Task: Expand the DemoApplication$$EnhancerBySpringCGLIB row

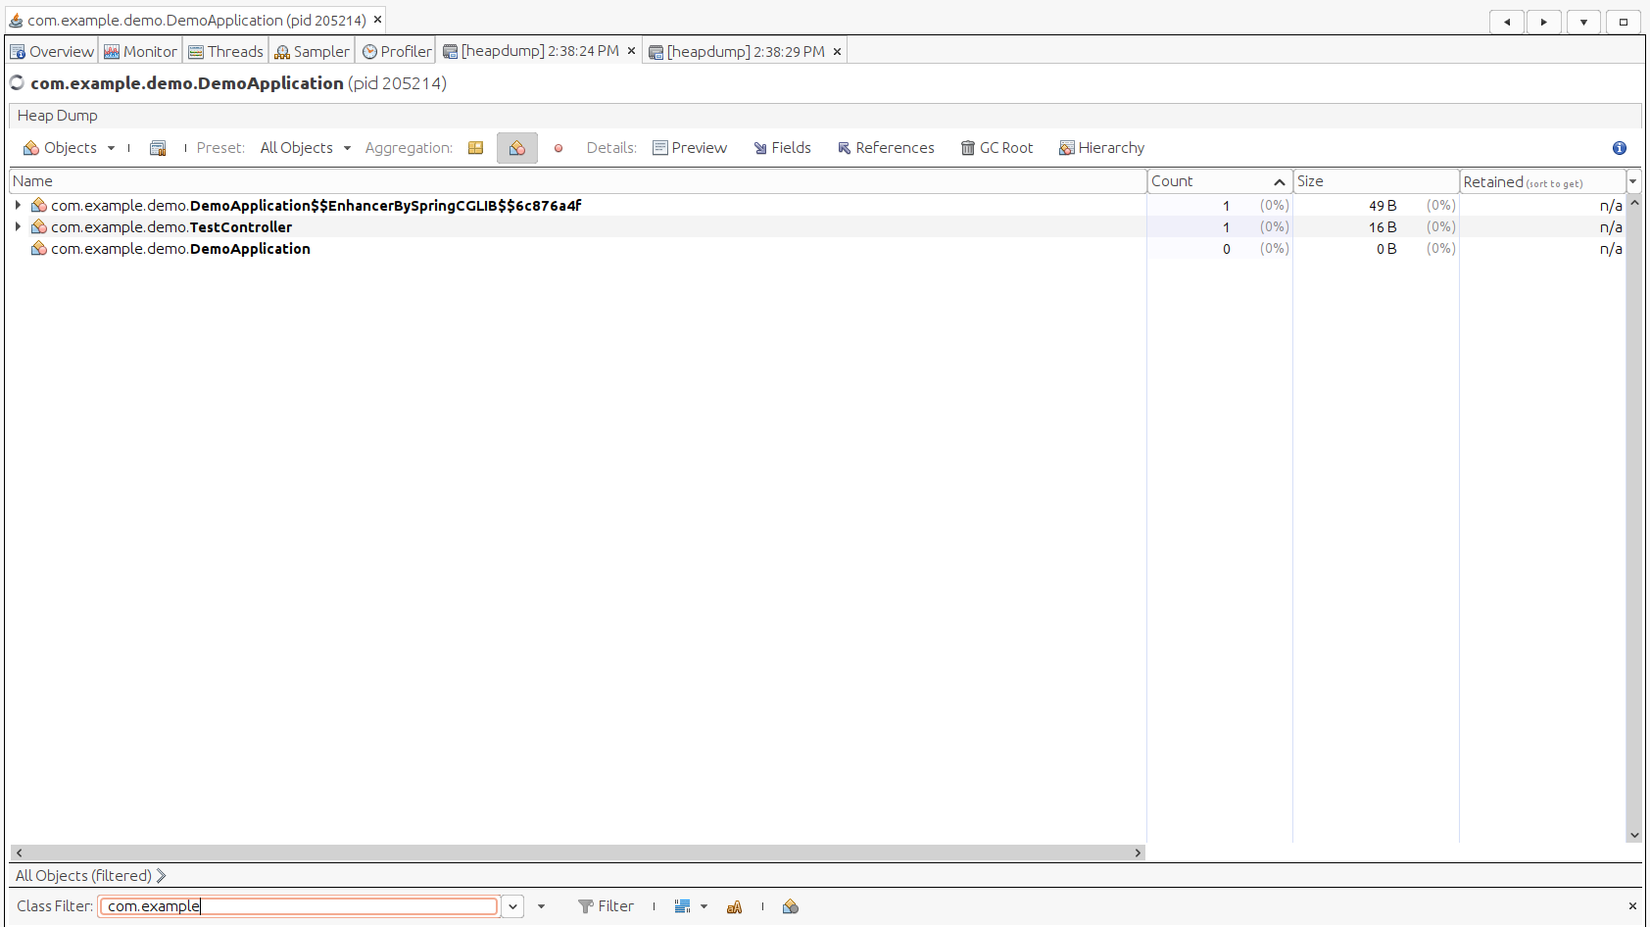Action: point(18,205)
